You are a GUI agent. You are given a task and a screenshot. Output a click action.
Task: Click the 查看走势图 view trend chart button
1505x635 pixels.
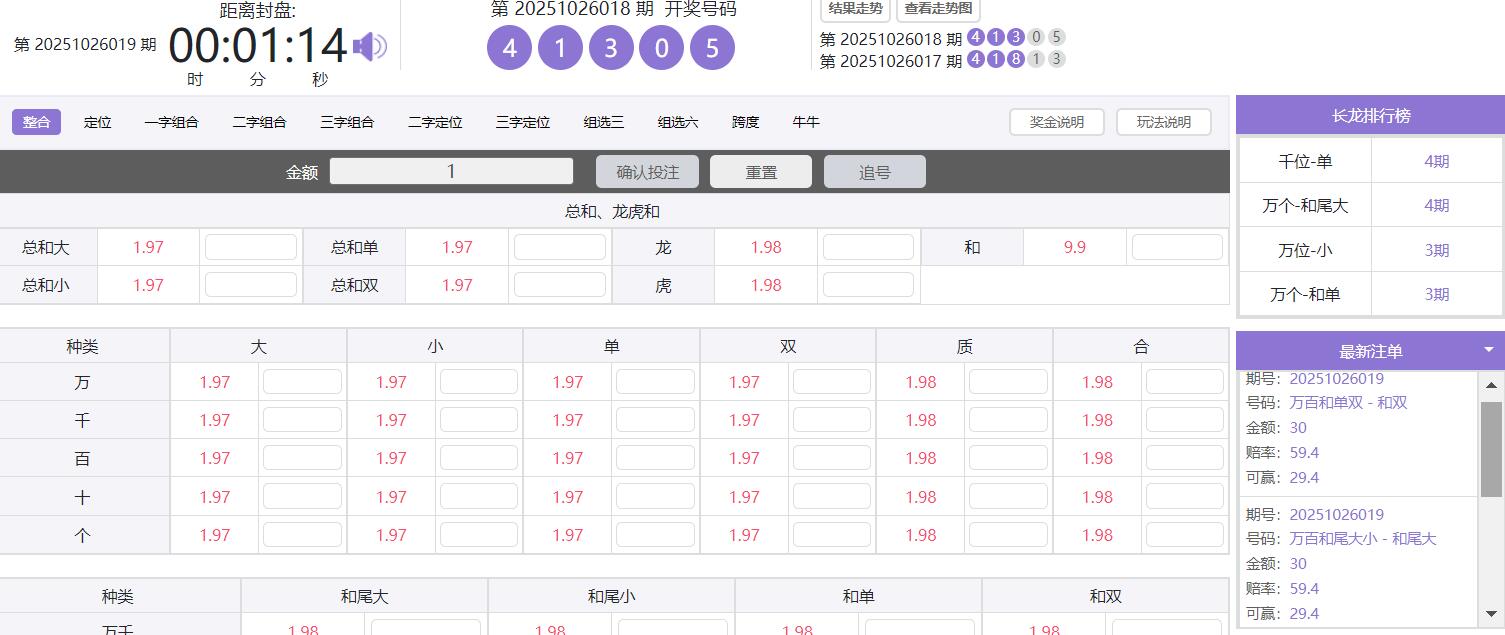(936, 10)
